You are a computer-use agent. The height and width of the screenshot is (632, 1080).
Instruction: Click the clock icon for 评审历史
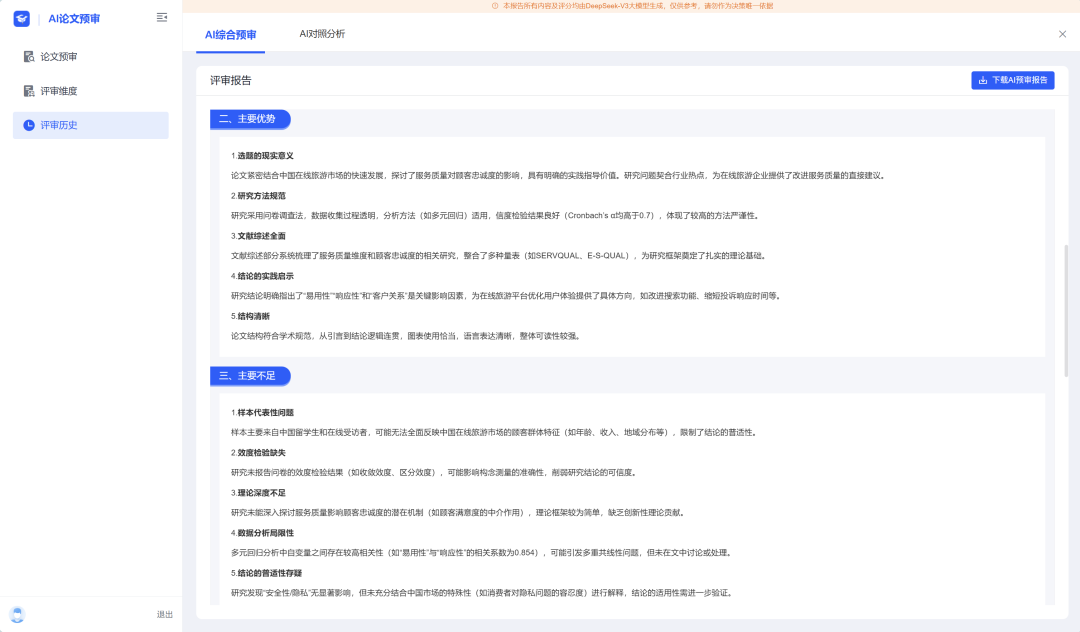coord(29,125)
